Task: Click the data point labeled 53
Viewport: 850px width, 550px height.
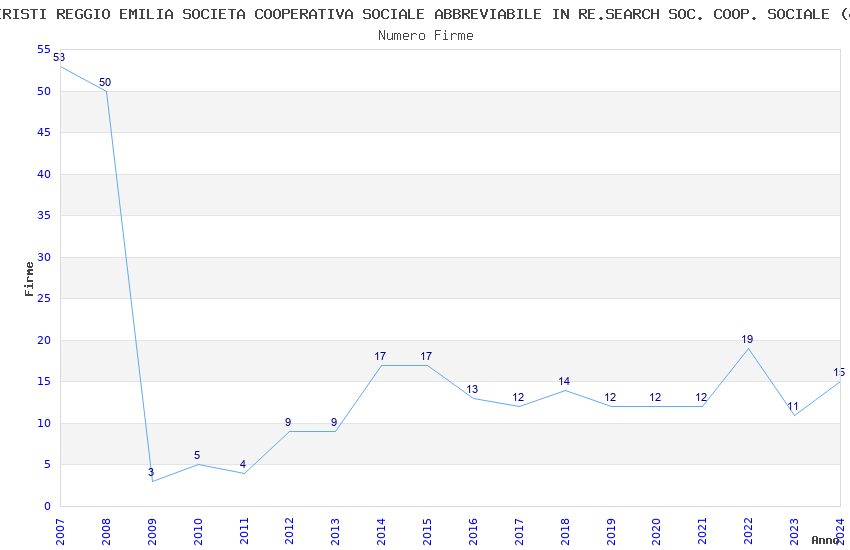Action: click(x=61, y=66)
